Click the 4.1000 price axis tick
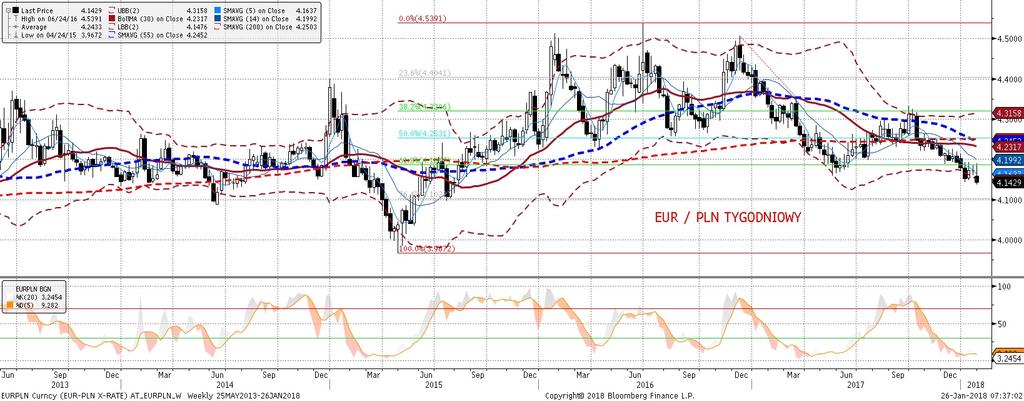 tap(1009, 199)
